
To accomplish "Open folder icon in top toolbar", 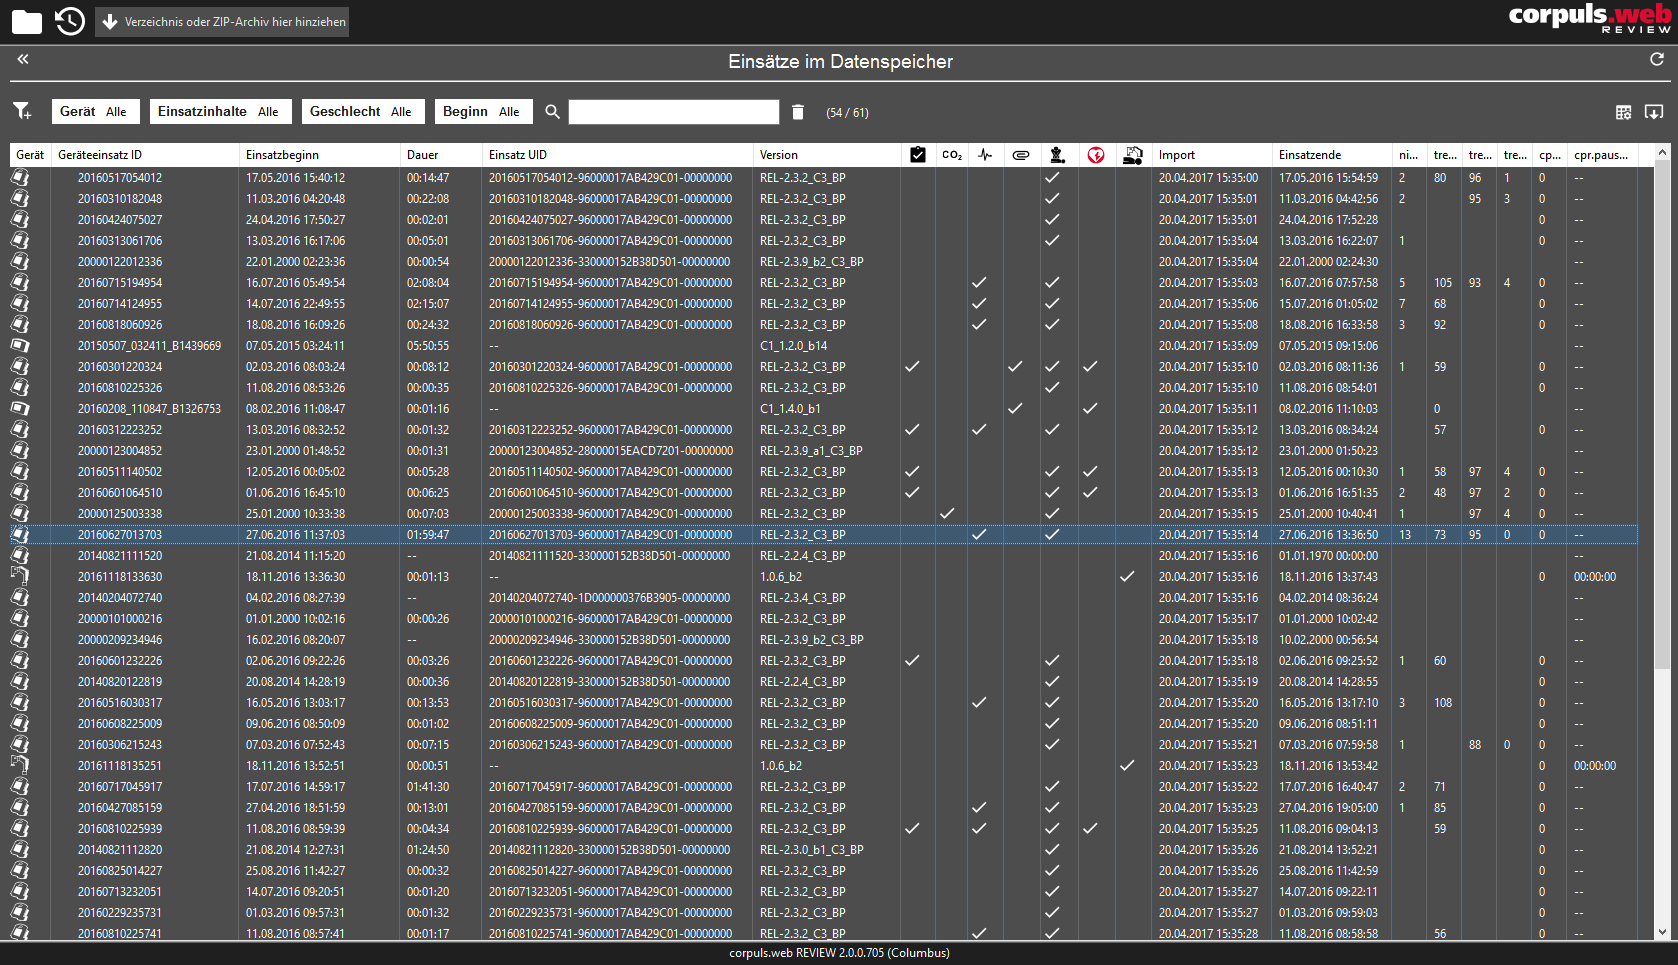I will point(27,21).
